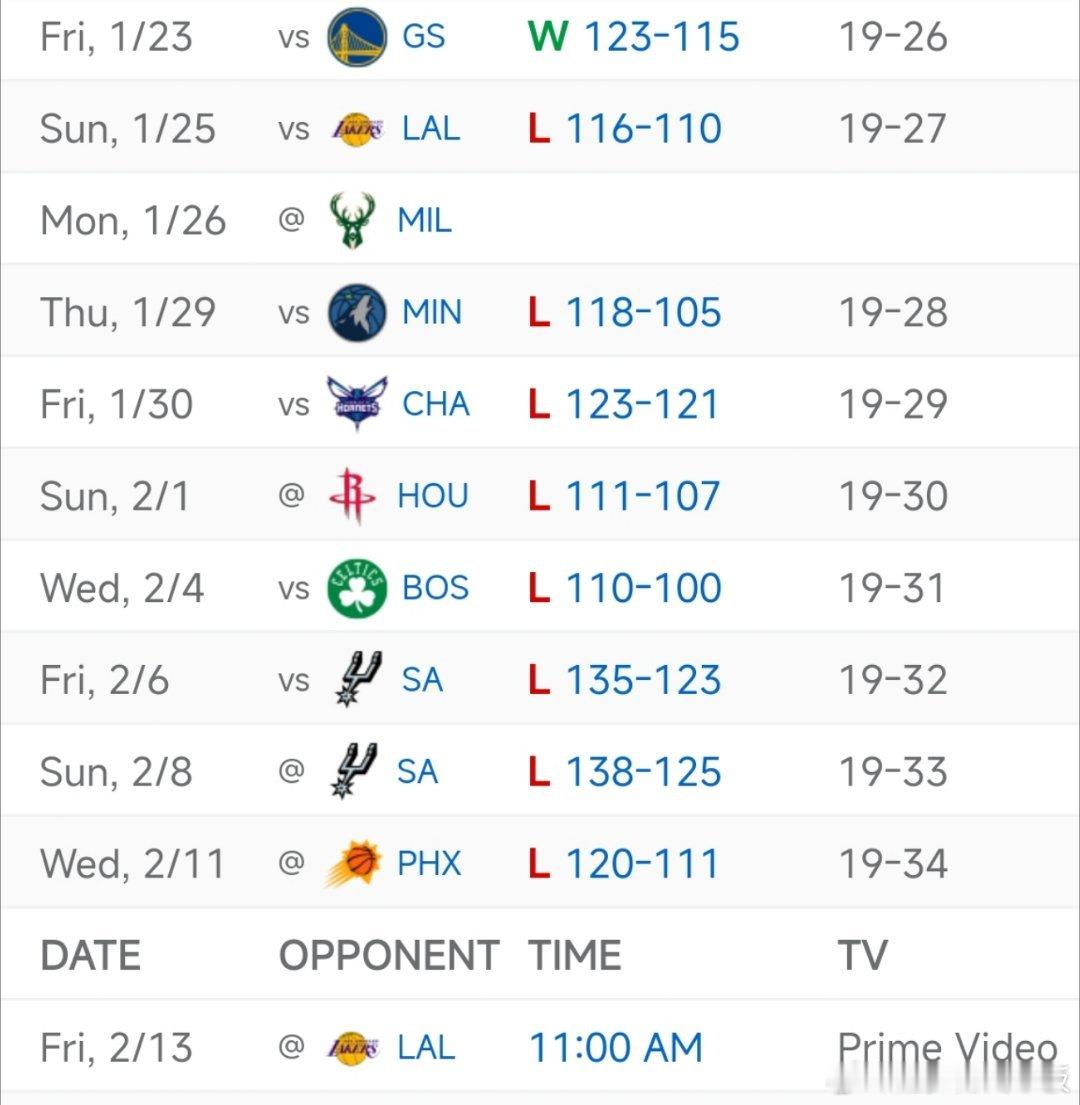Click the Phoenix Suns logo
The image size is (1080, 1105).
point(352,863)
